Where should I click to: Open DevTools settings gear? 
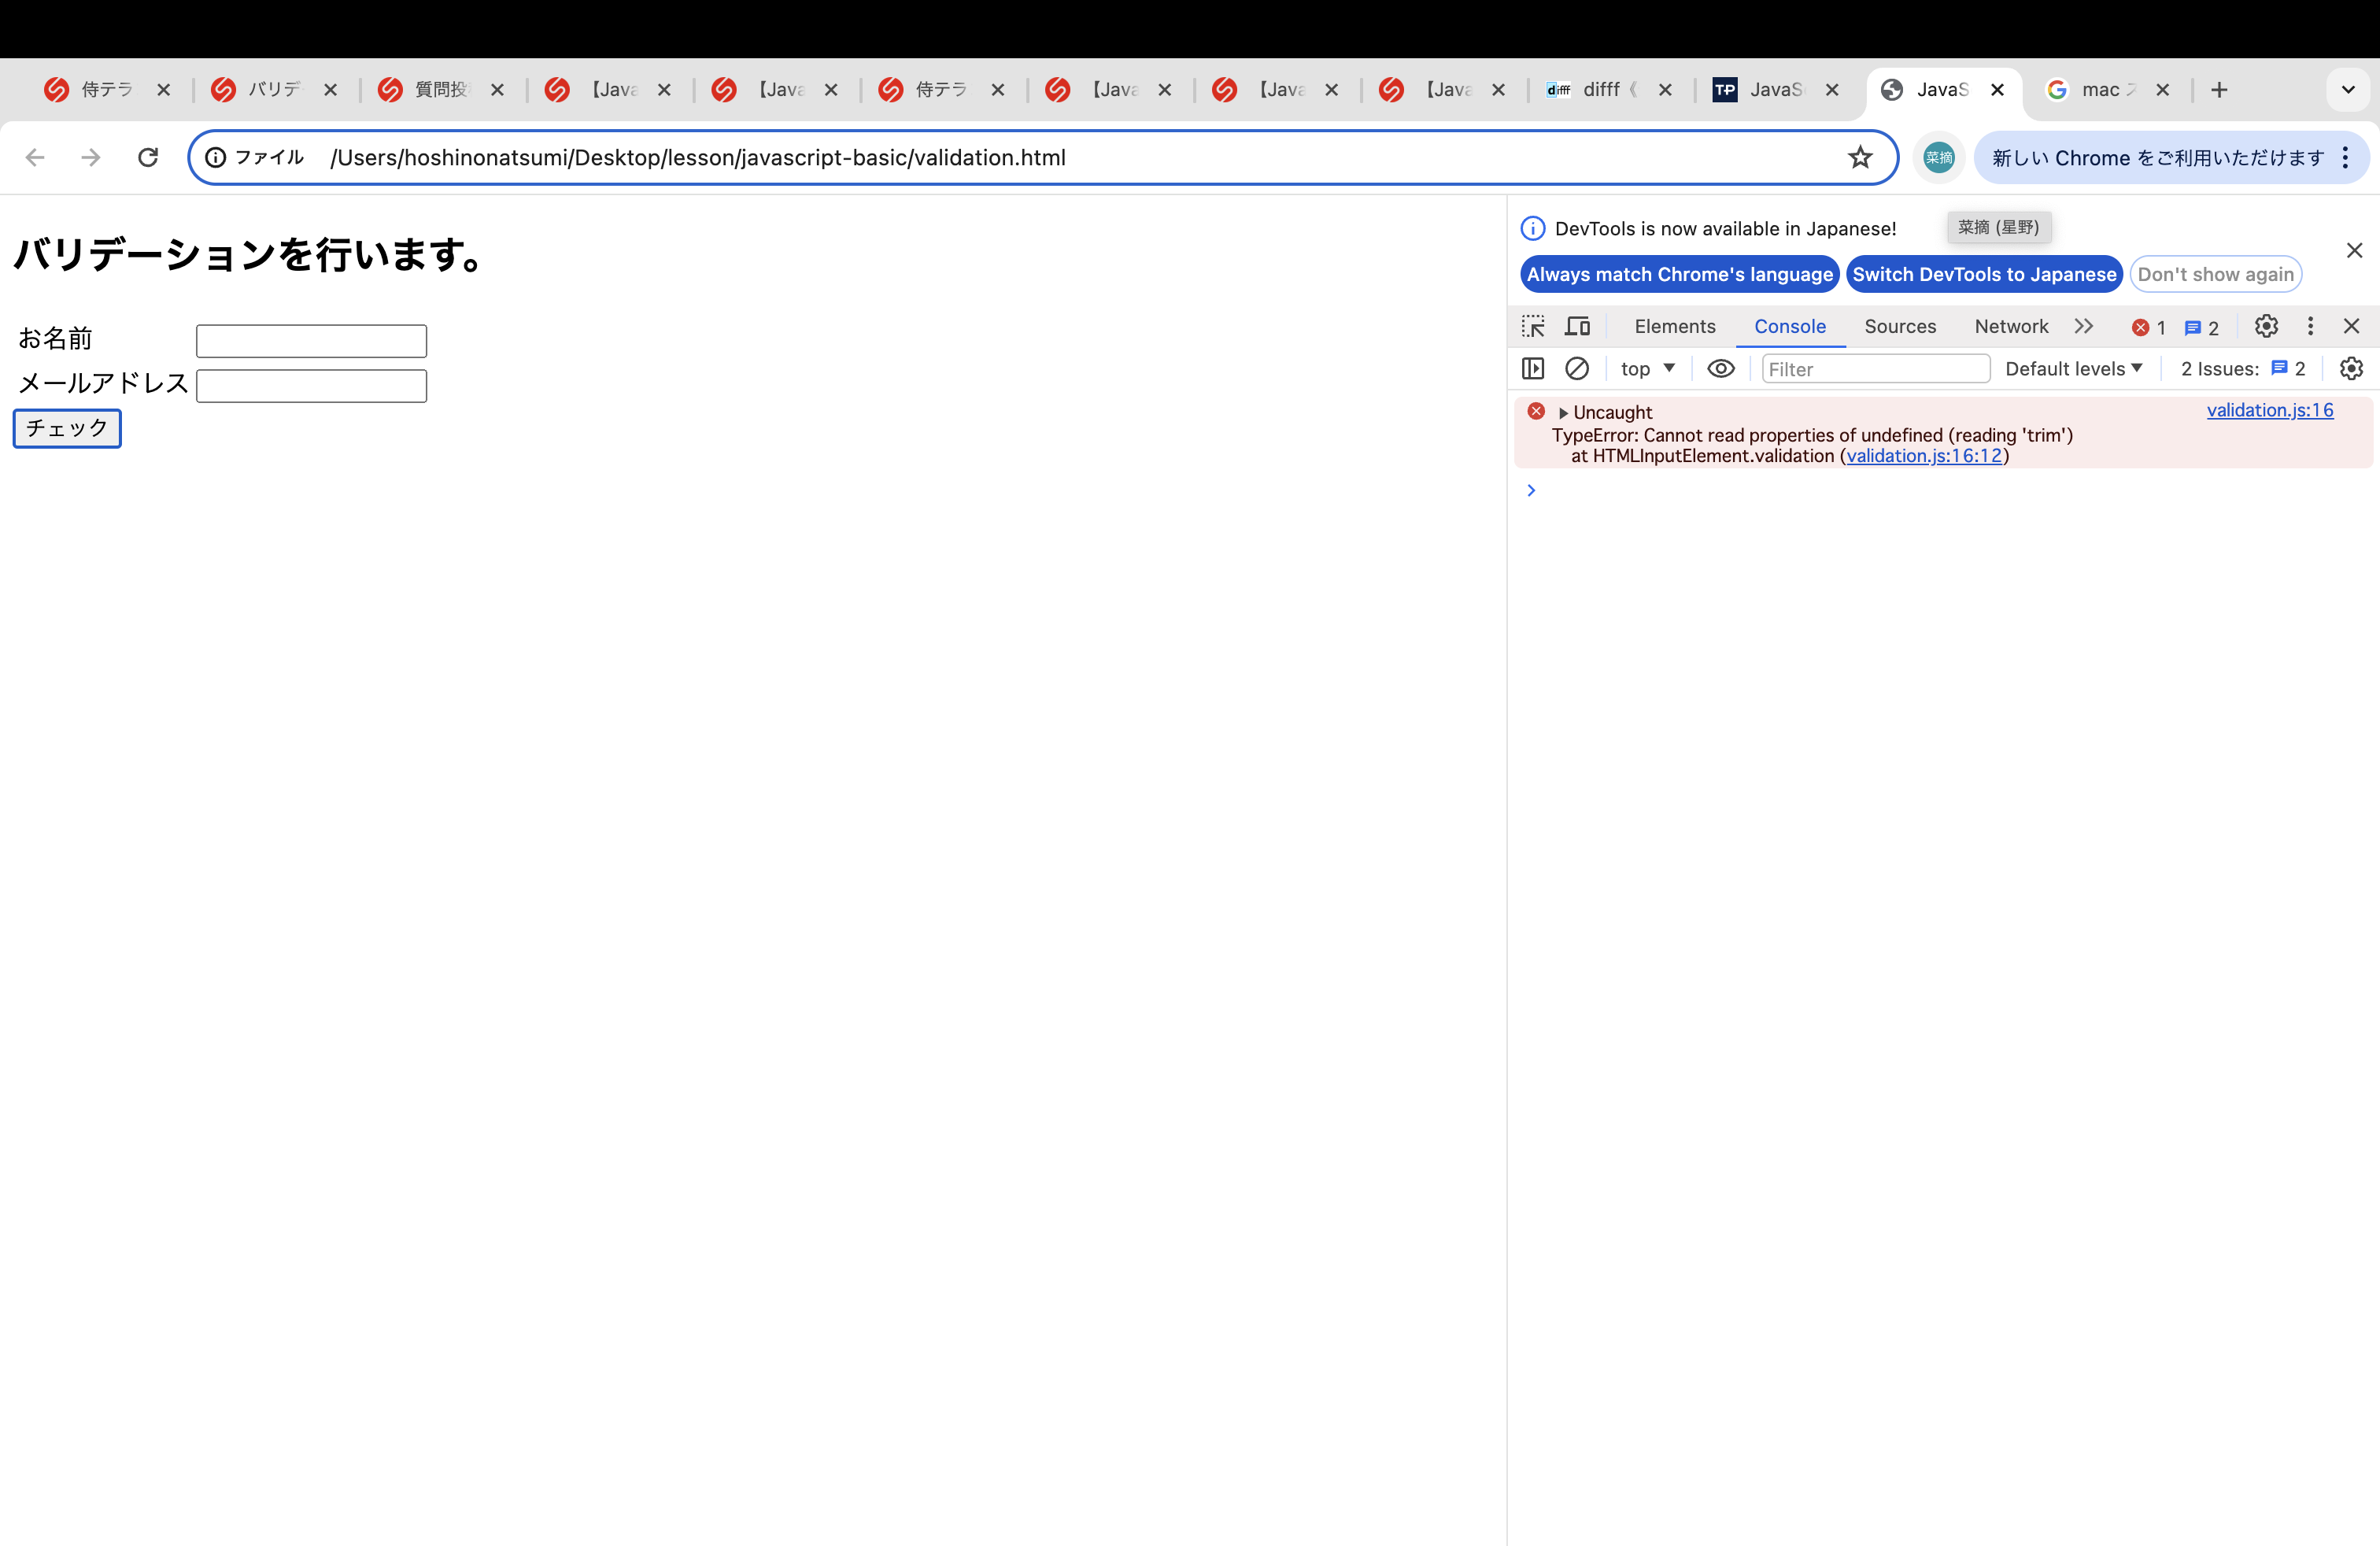click(2266, 326)
